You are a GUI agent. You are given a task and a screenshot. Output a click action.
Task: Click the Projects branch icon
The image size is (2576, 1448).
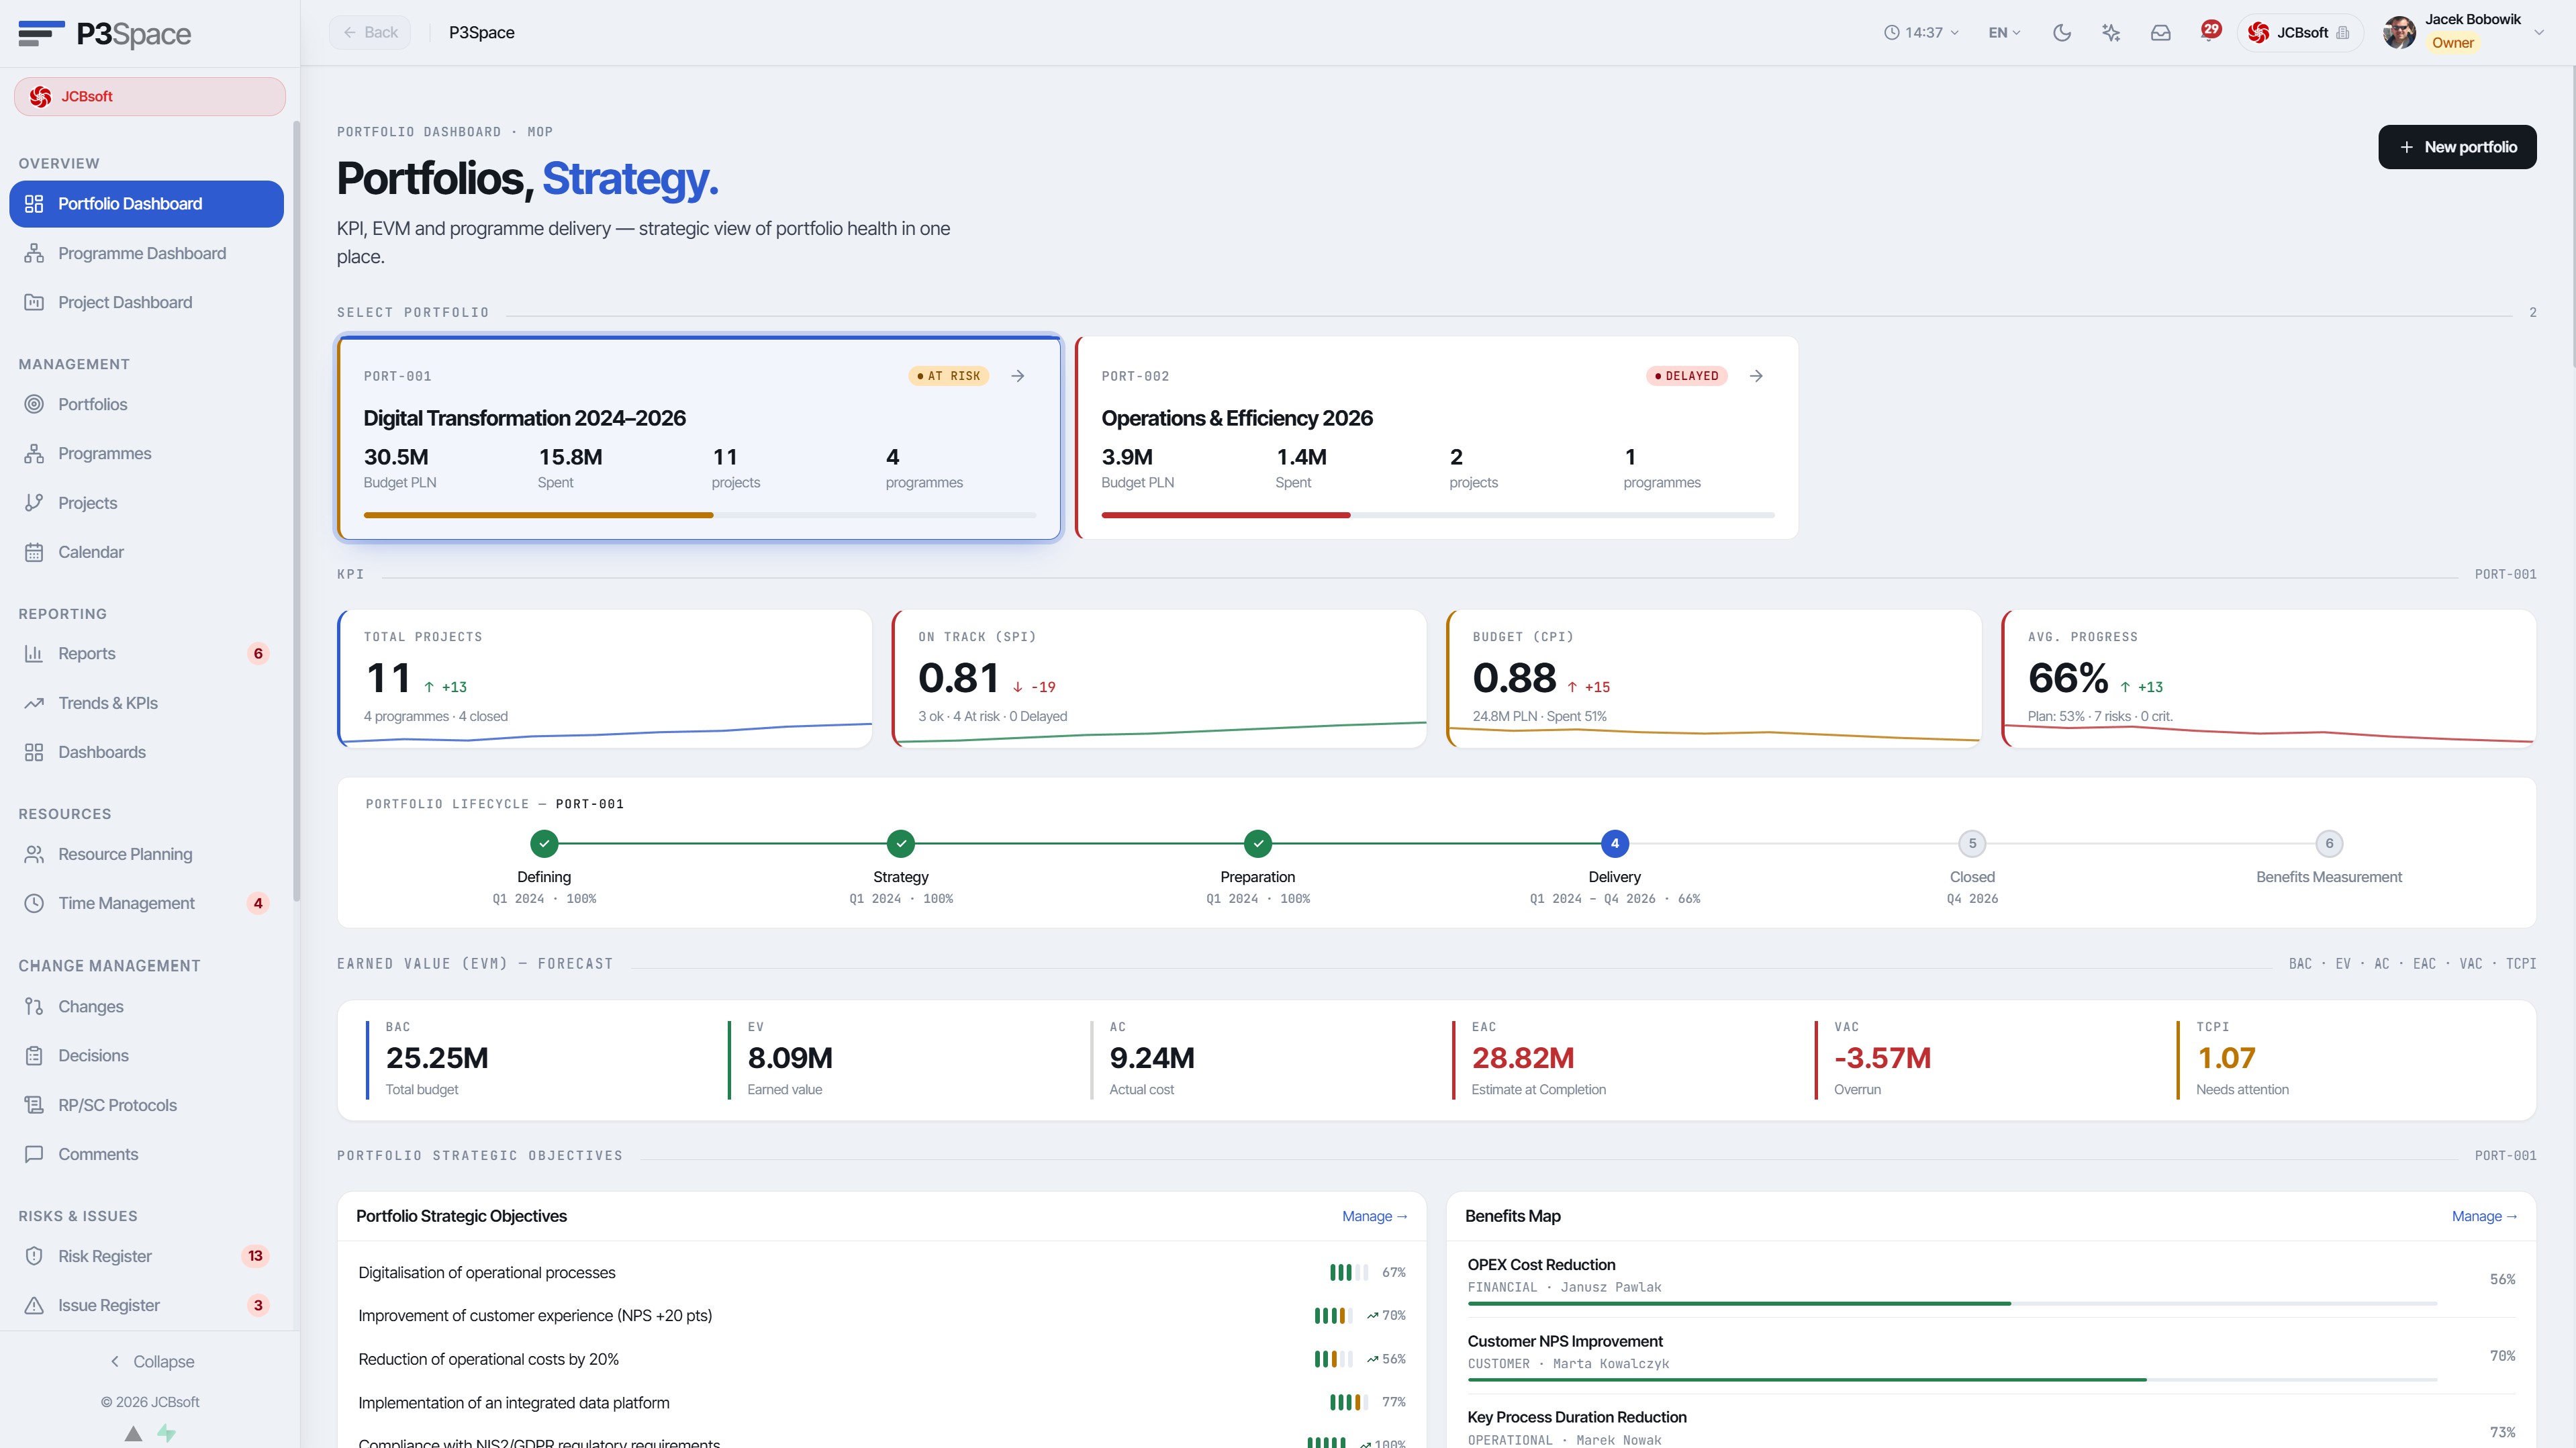tap(34, 503)
